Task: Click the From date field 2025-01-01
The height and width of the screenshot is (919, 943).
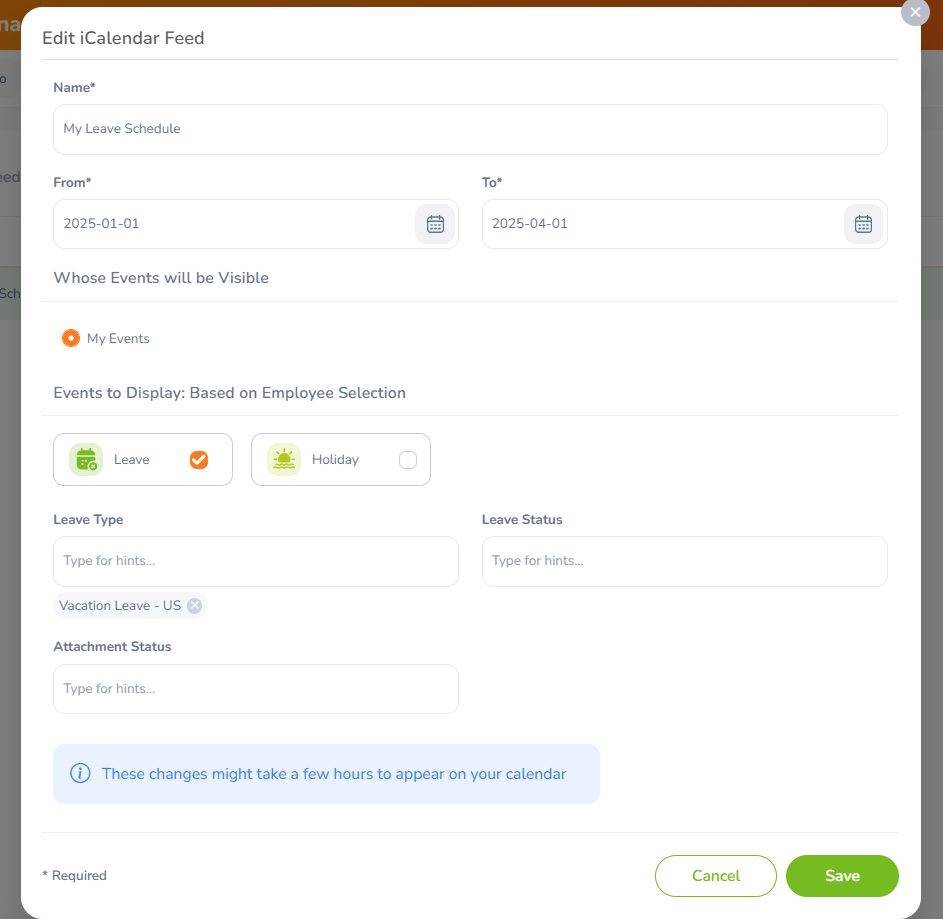Action: [x=235, y=224]
